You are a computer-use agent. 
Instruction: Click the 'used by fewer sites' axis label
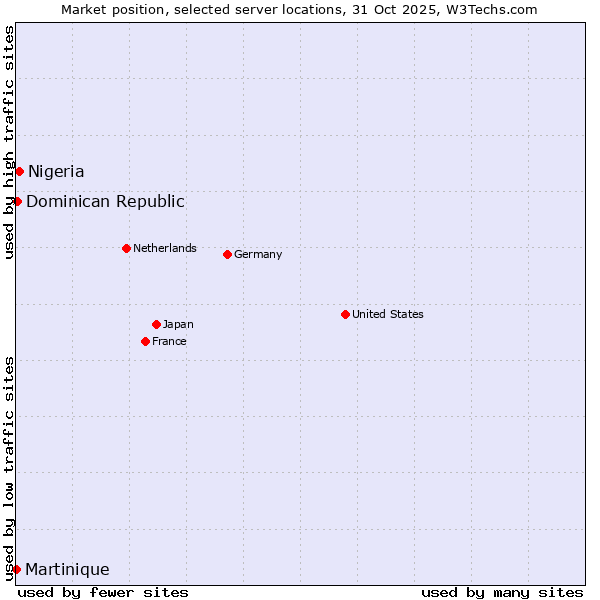coord(103,592)
